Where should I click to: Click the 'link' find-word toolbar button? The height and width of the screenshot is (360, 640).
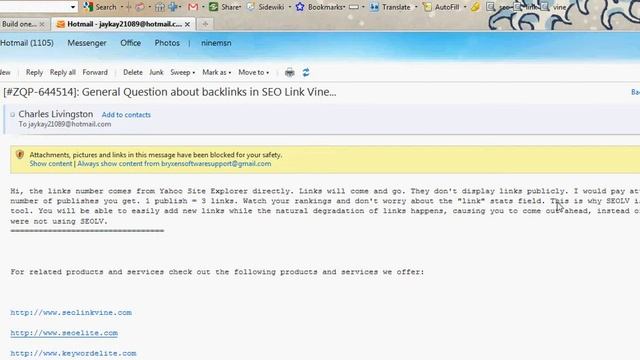pyautogui.click(x=526, y=7)
